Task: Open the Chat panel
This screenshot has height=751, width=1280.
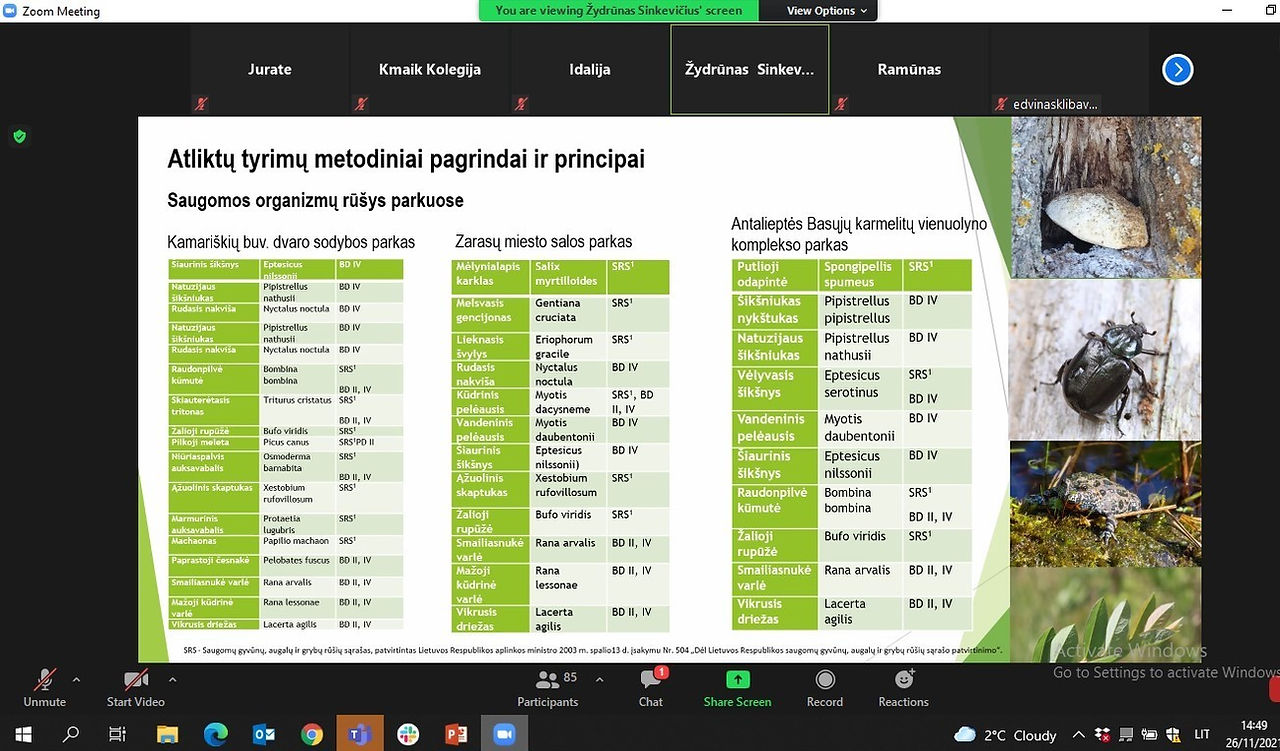Action: (x=651, y=688)
